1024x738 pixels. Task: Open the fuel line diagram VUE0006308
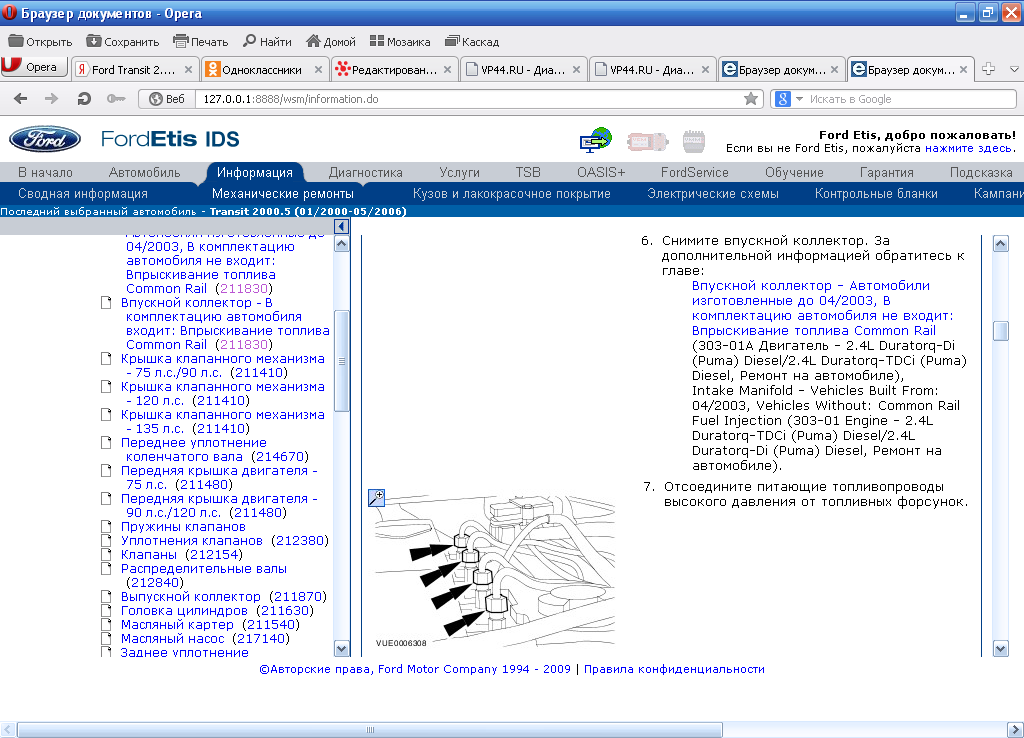[494, 571]
